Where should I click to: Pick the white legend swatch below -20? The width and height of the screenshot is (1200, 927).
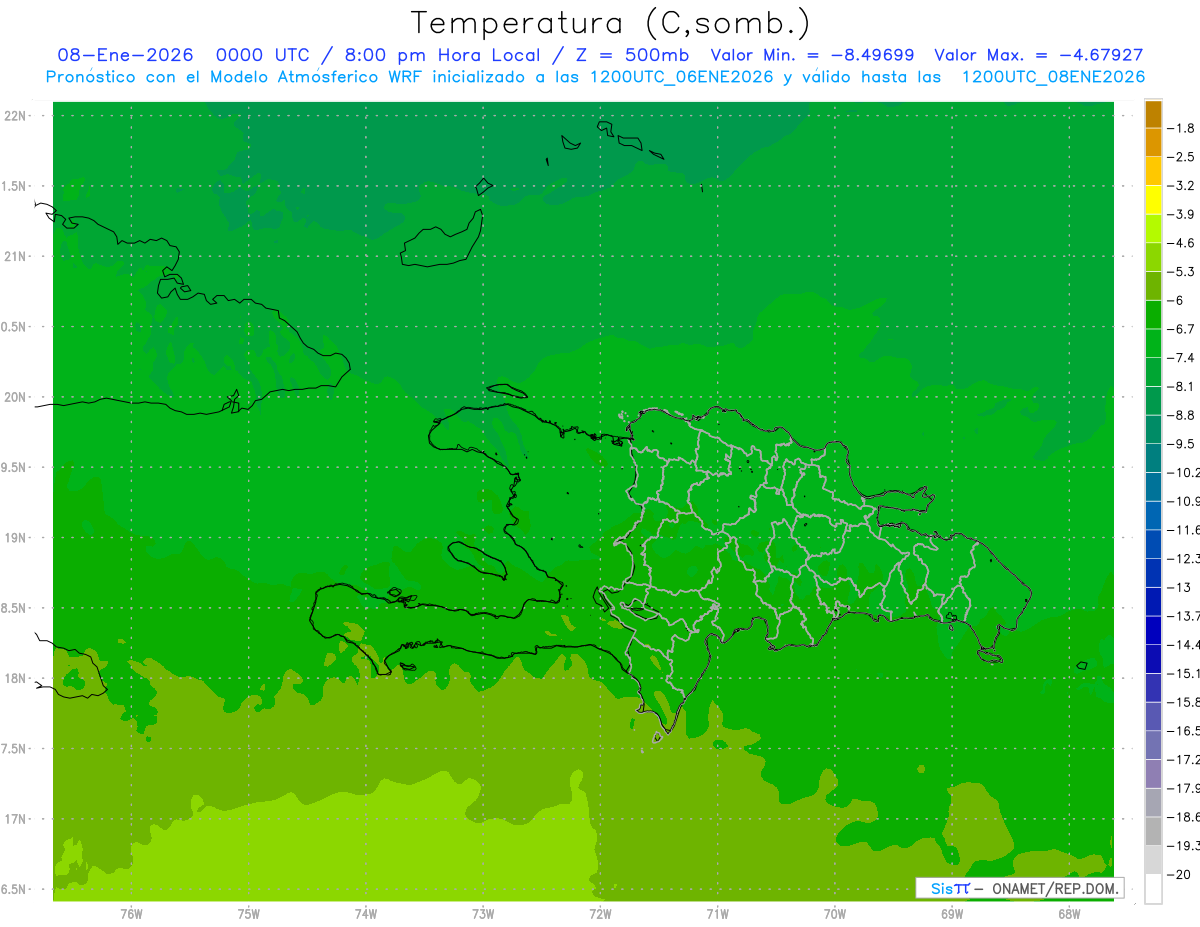pyautogui.click(x=1153, y=889)
